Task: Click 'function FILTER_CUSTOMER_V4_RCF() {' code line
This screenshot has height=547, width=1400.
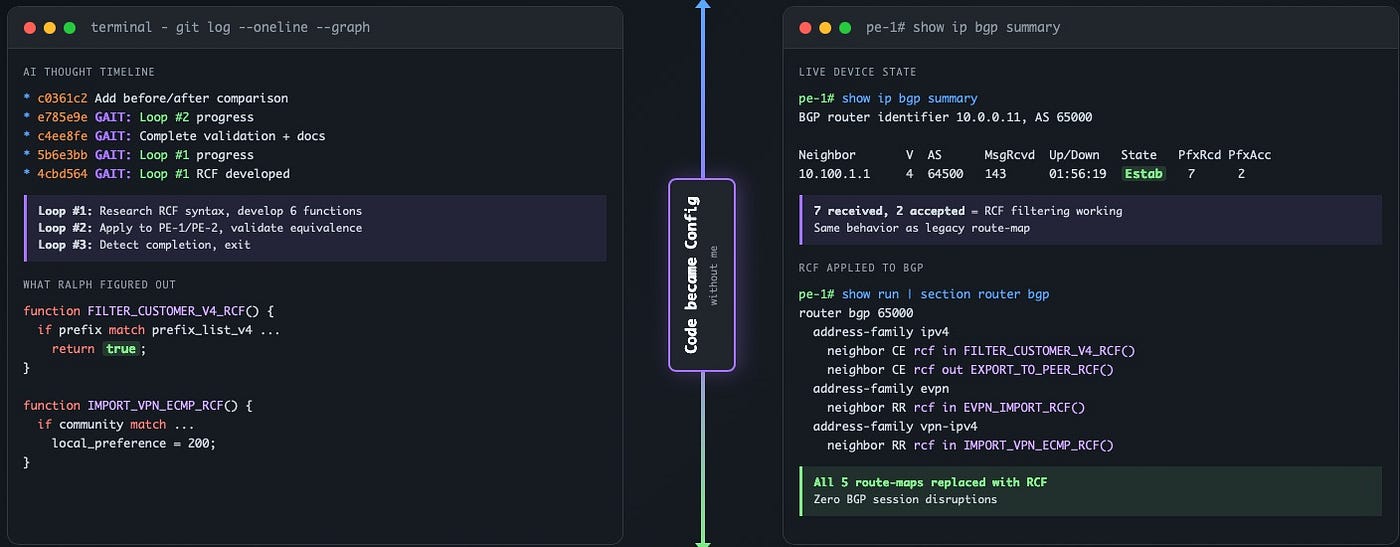Action: tap(148, 311)
